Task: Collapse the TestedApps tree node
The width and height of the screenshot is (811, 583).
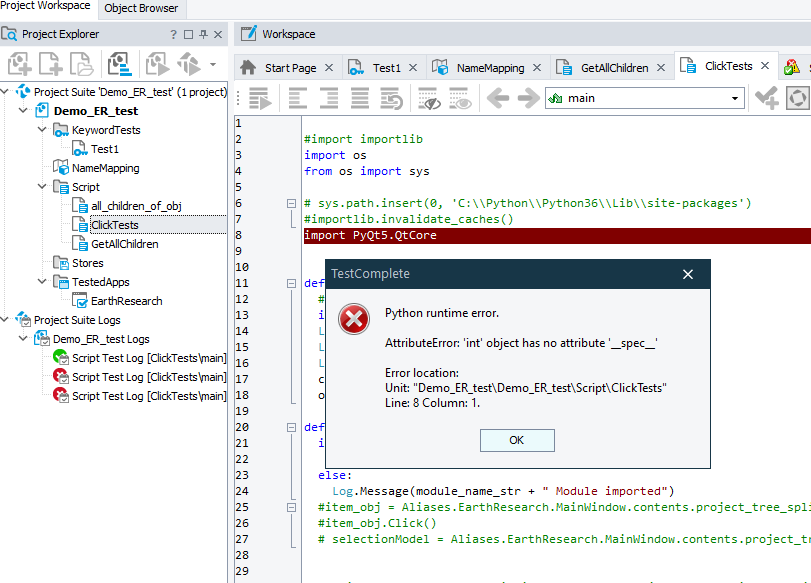Action: click(x=41, y=282)
